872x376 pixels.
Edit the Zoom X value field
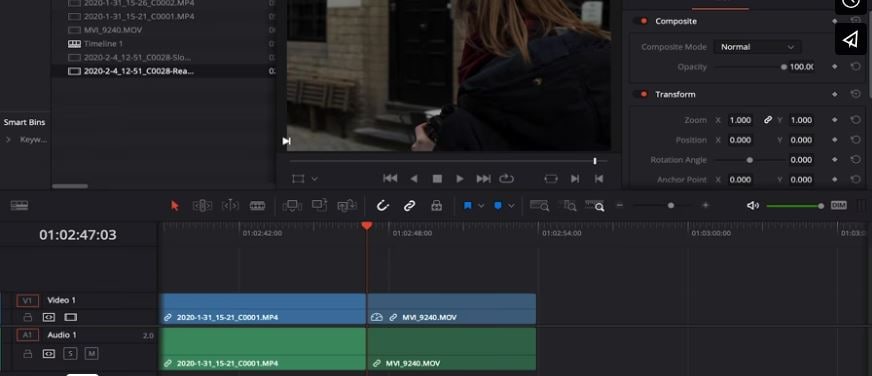tap(740, 120)
